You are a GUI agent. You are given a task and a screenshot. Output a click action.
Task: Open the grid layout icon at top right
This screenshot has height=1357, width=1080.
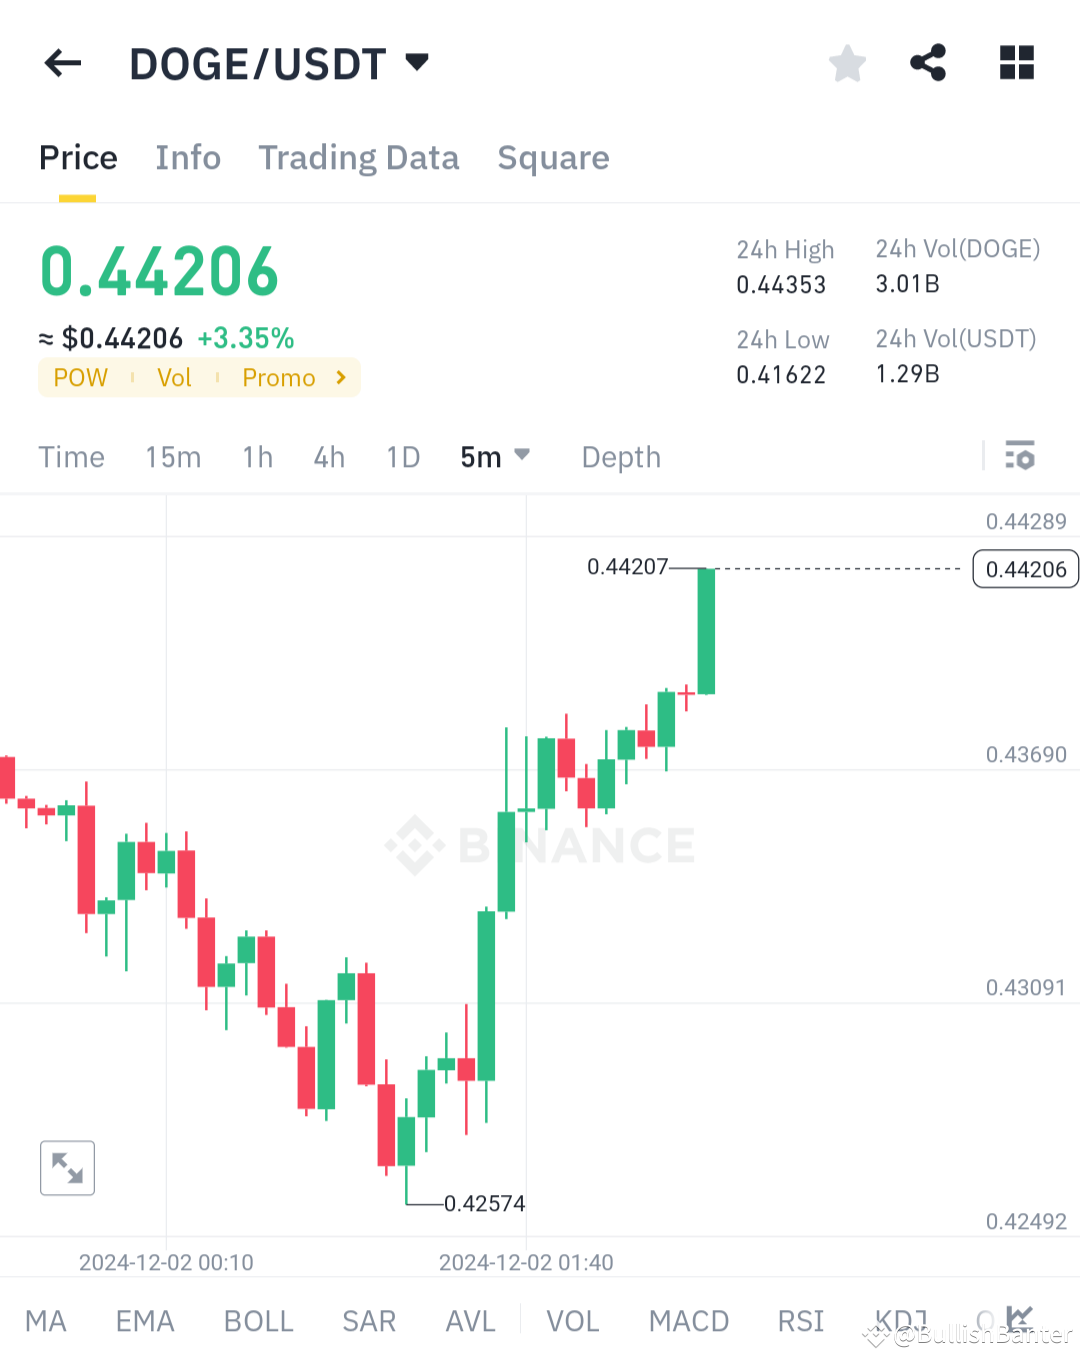[x=1016, y=63]
